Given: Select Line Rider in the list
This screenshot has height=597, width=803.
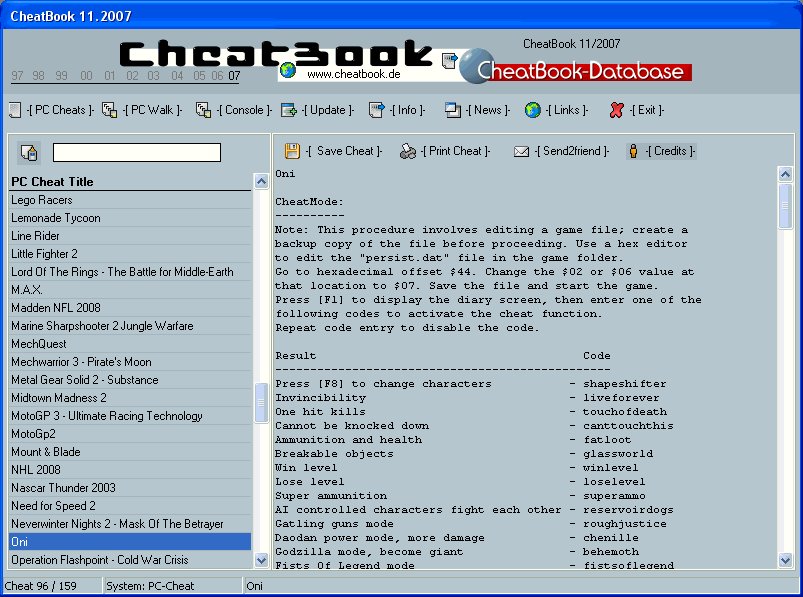Looking at the screenshot, I should 130,236.
